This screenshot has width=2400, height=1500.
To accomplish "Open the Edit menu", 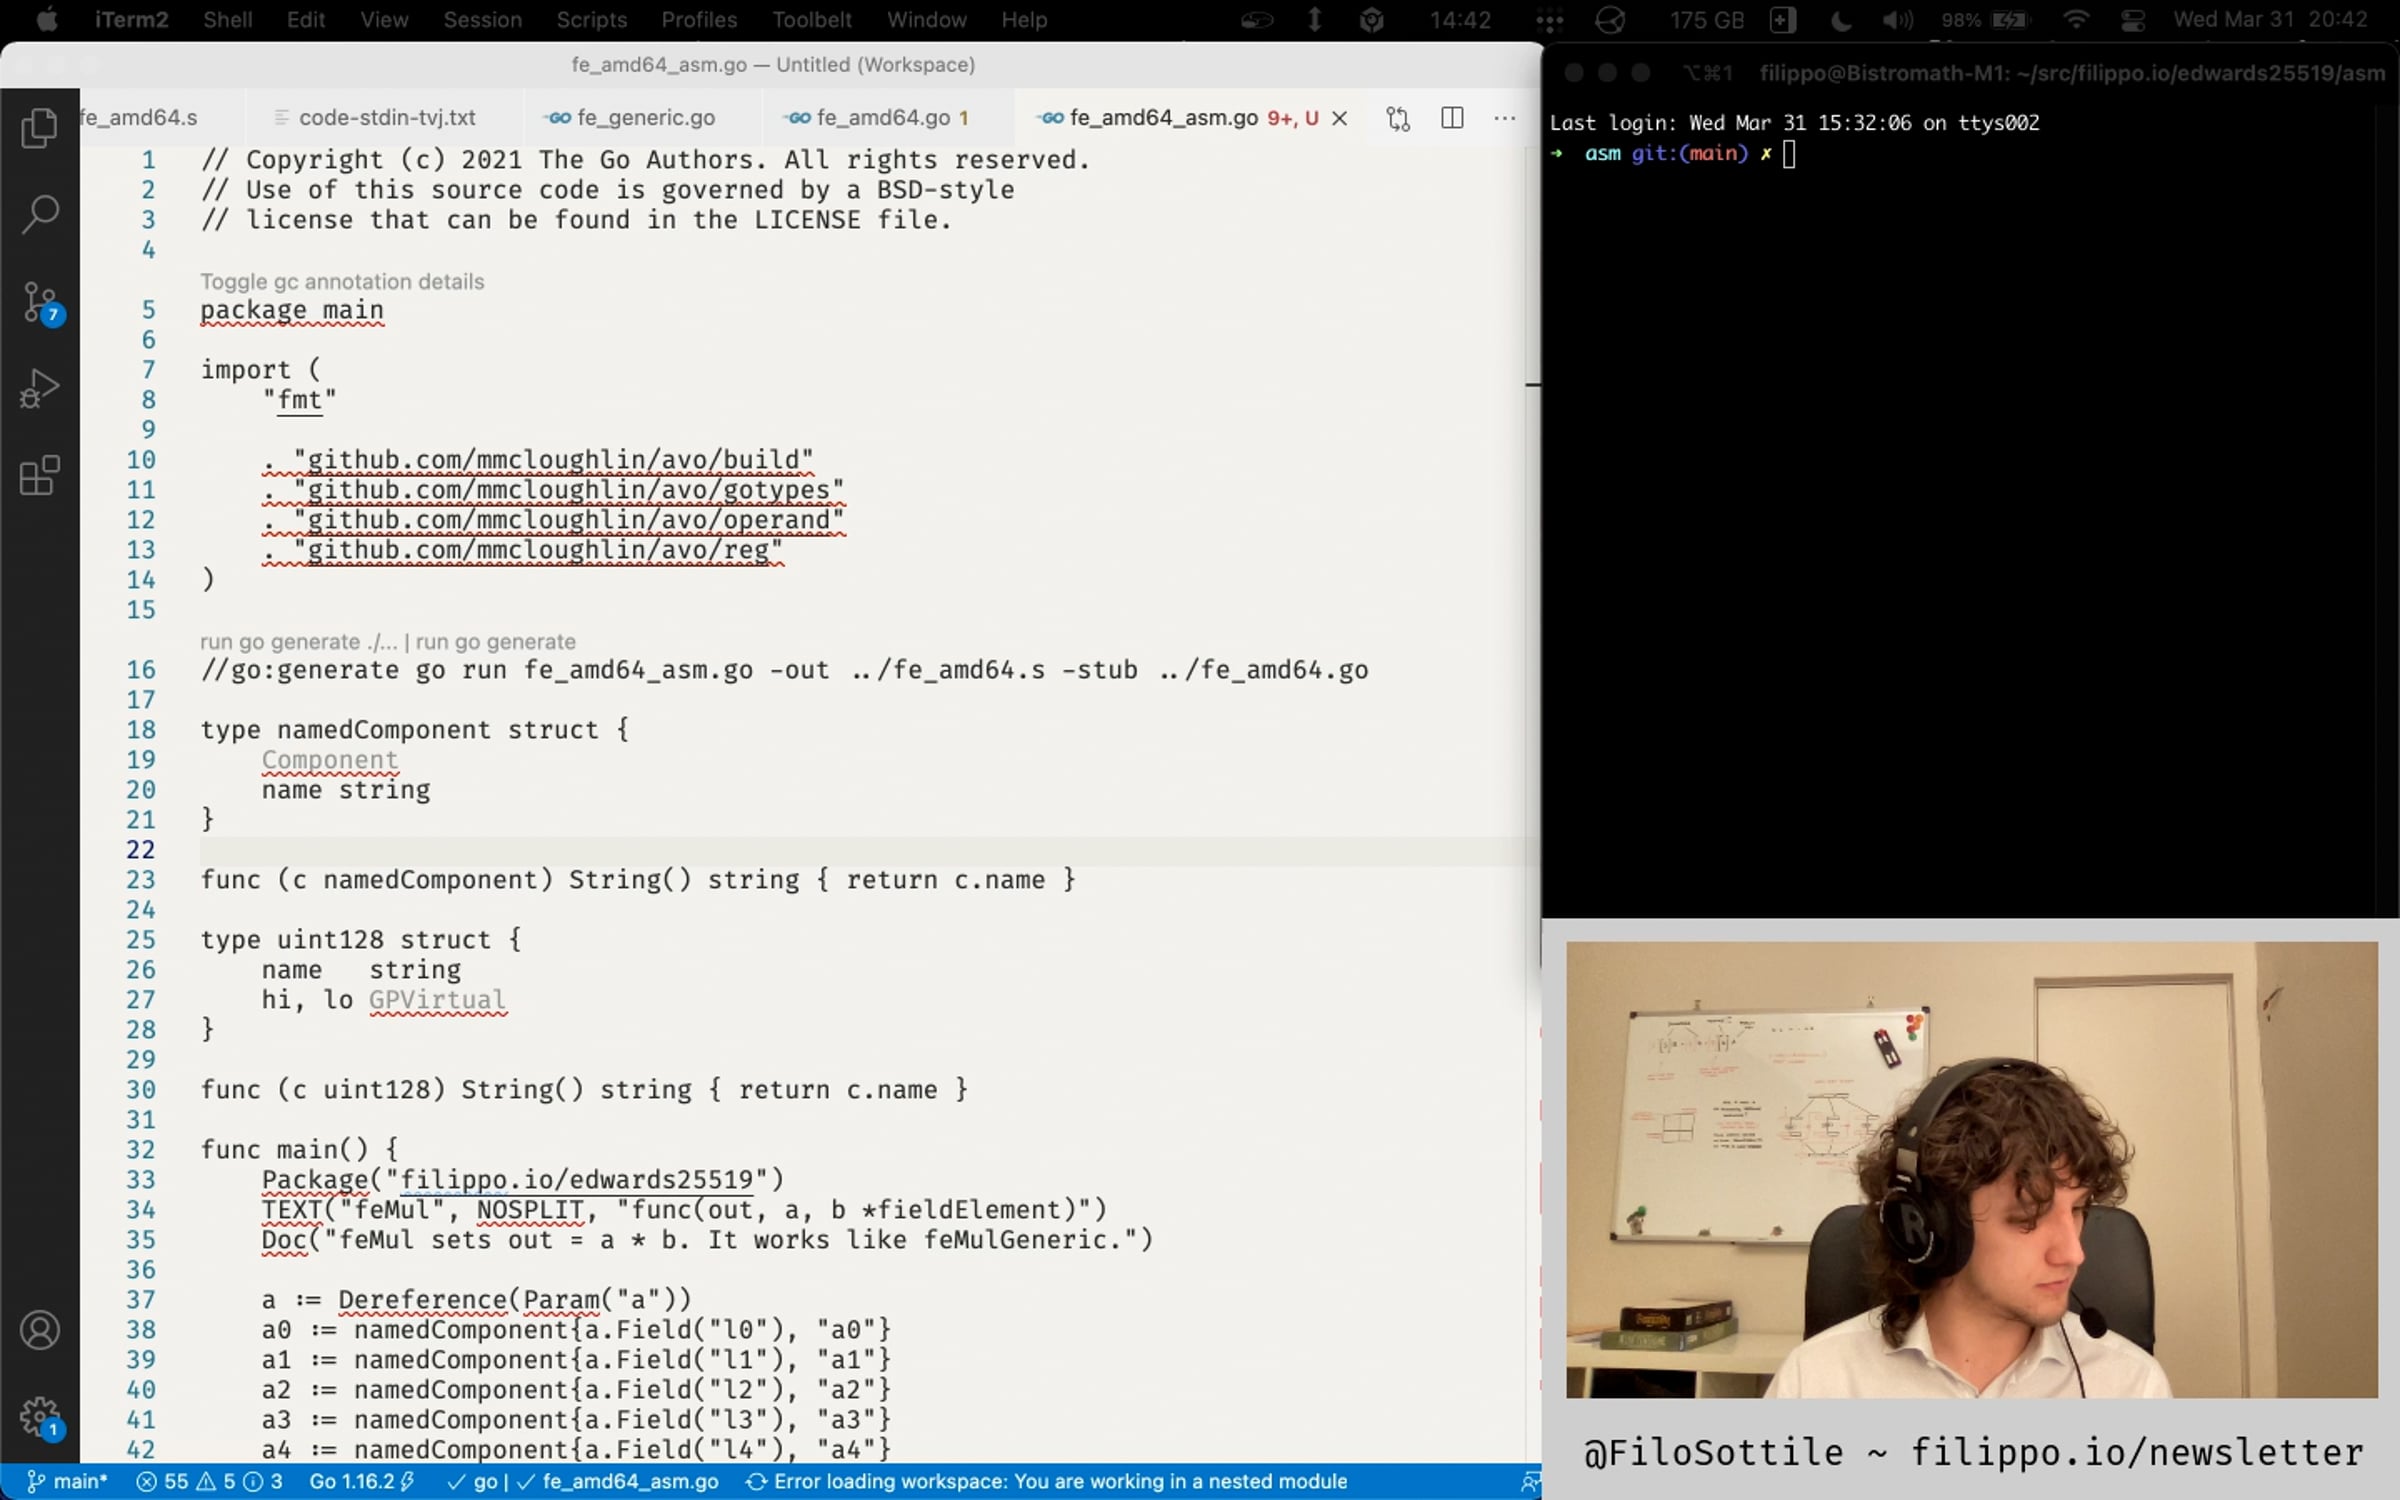I will tap(305, 20).
